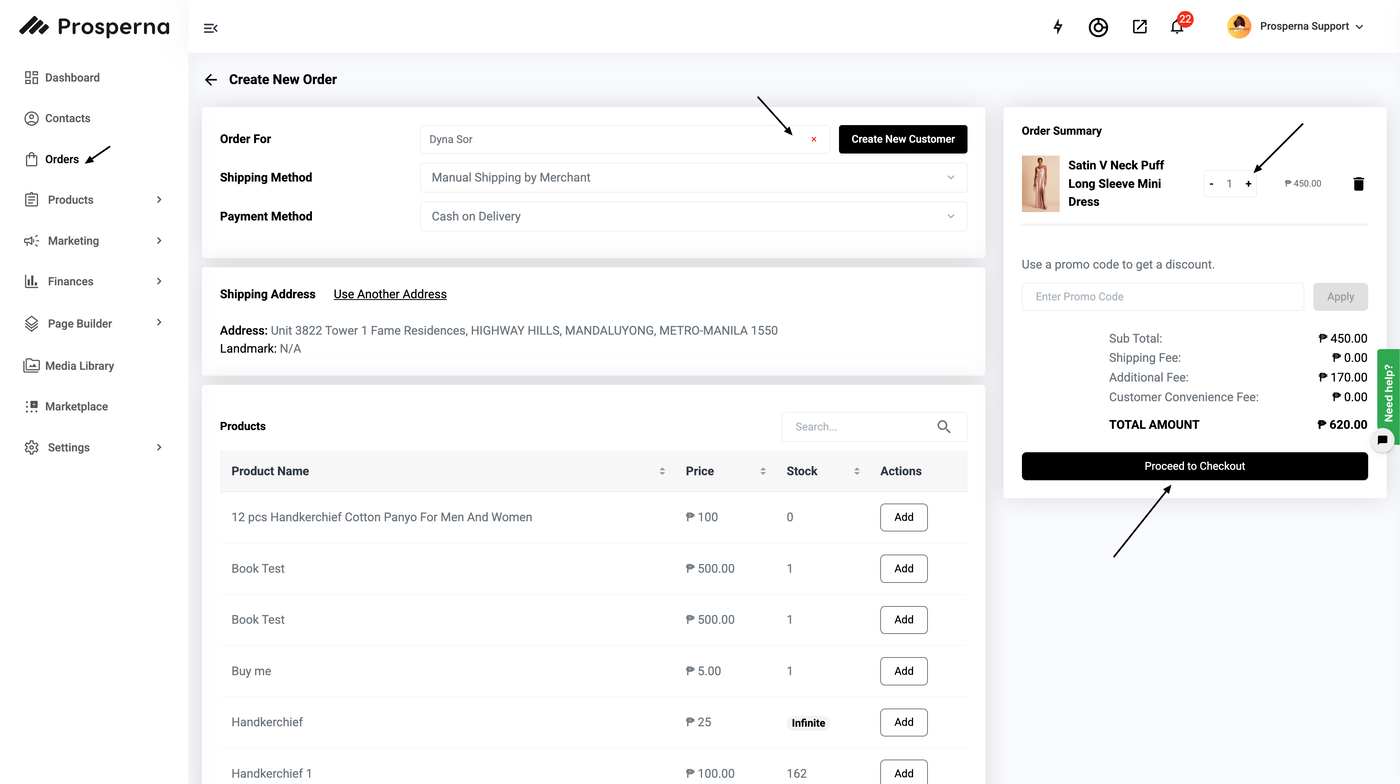Click Proceed to Checkout button
Screen dimensions: 1400x784
click(1195, 467)
